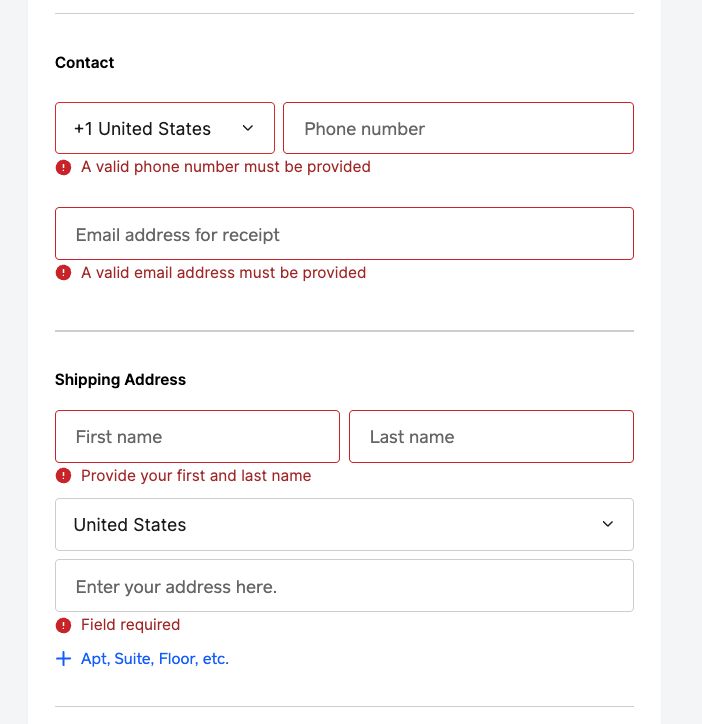
Task: Click the Enter your address here field
Action: pyautogui.click(x=345, y=585)
